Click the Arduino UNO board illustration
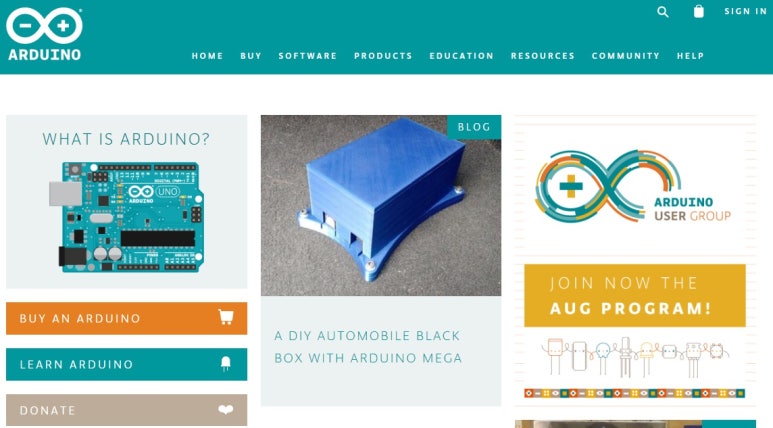This screenshot has width=773, height=428. point(126,217)
